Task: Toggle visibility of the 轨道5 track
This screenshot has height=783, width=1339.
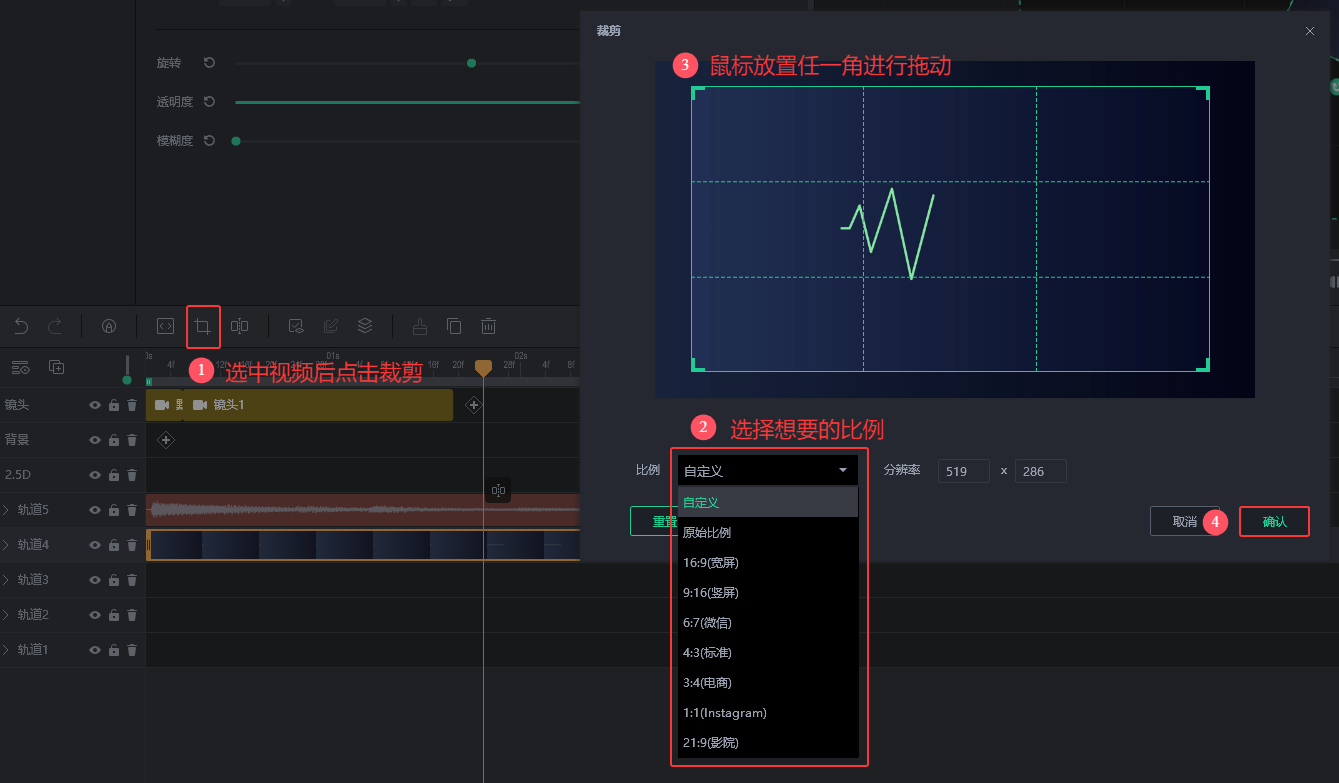Action: pos(95,510)
